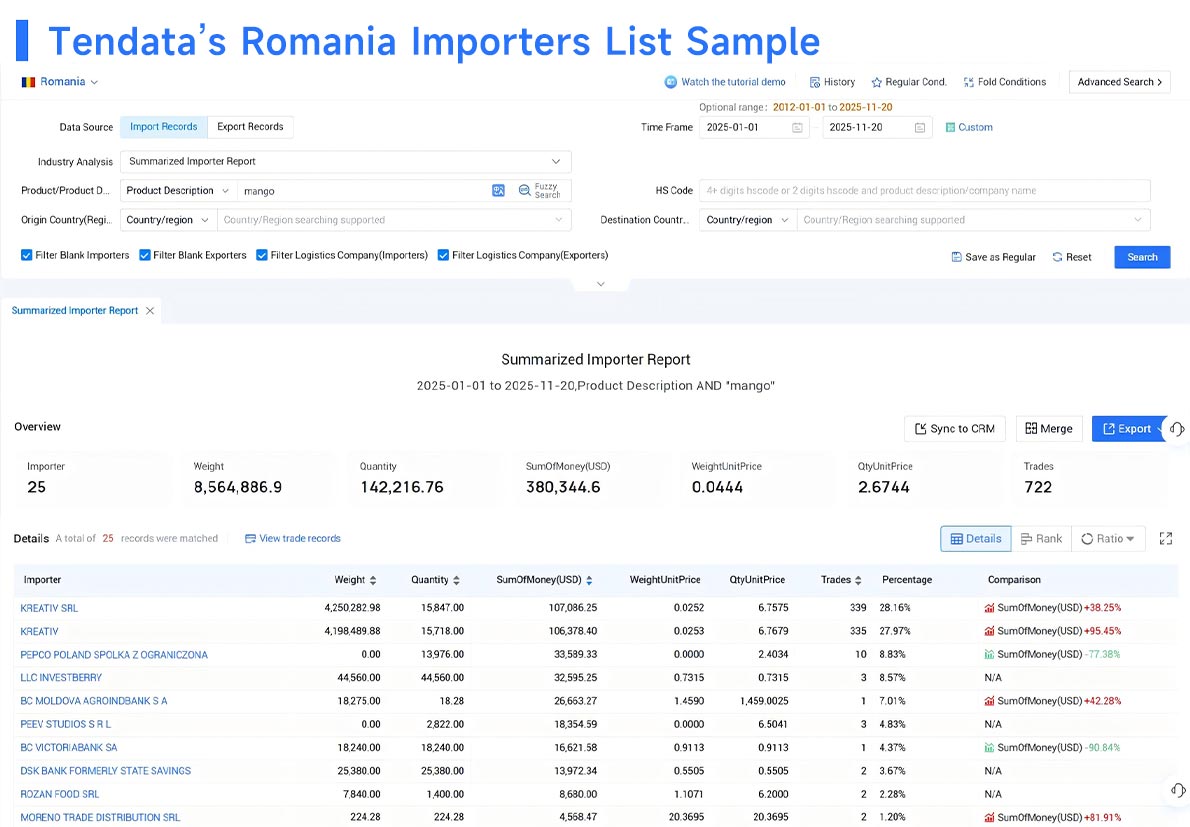1190x827 pixels.
Task: Open importer BC MOLDOVA AGROINDBANK S A
Action: (x=94, y=701)
